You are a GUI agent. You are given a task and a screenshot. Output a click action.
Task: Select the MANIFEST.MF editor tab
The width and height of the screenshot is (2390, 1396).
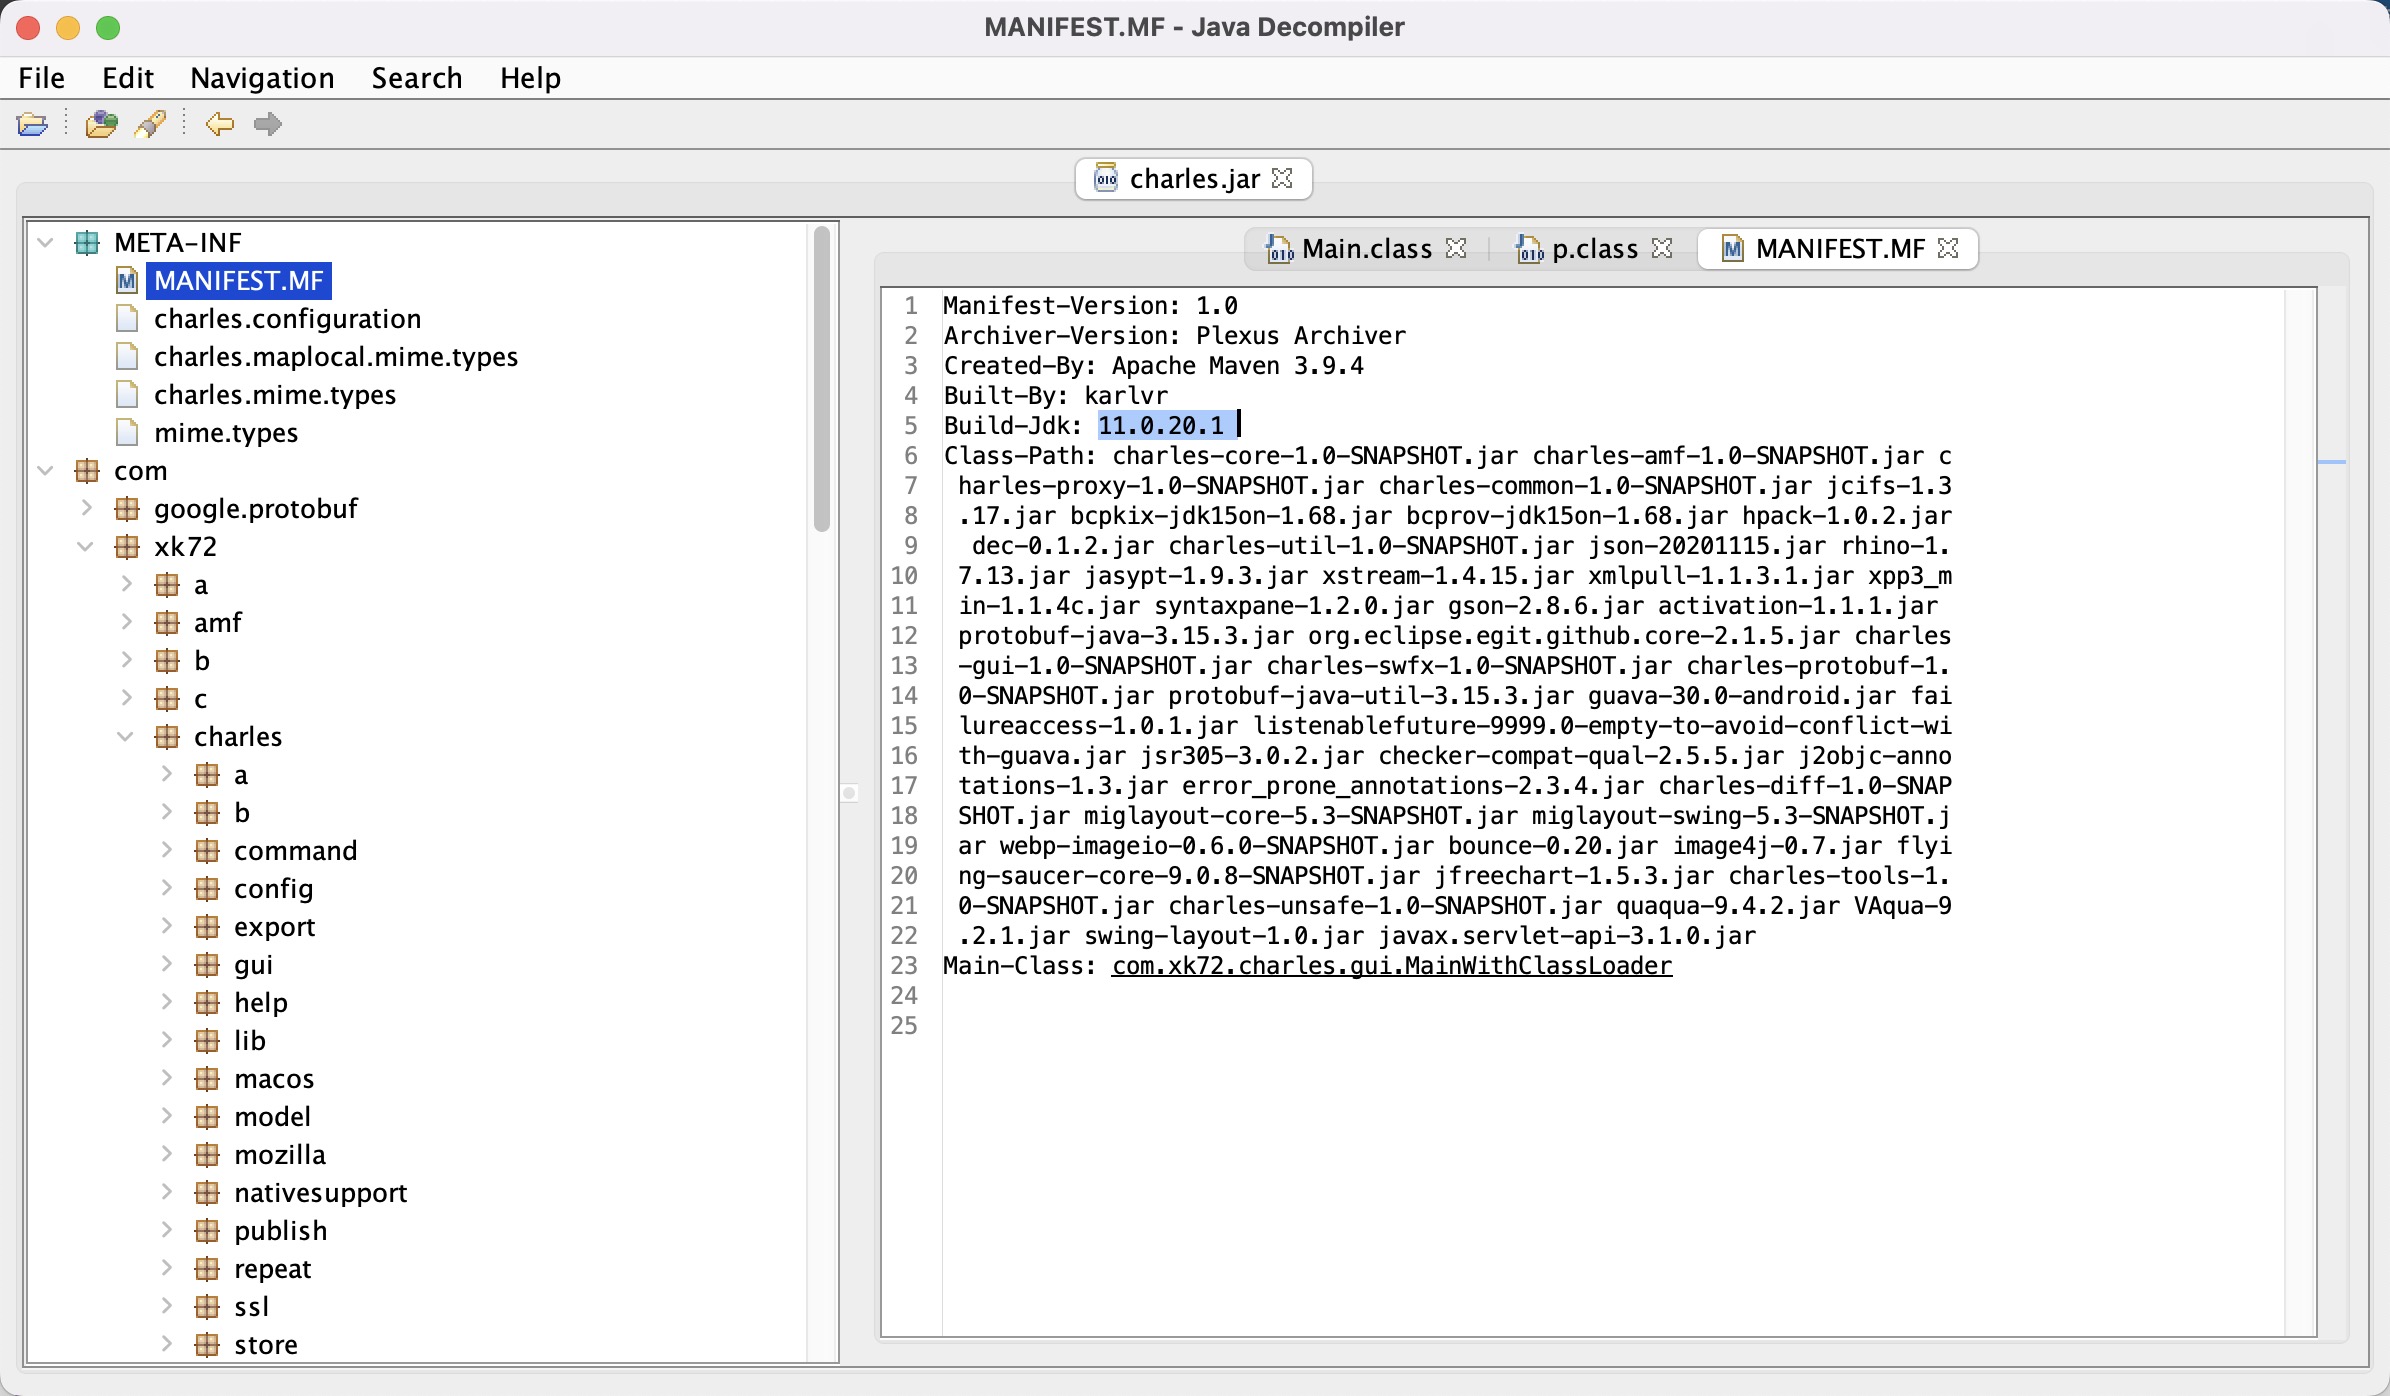1840,249
